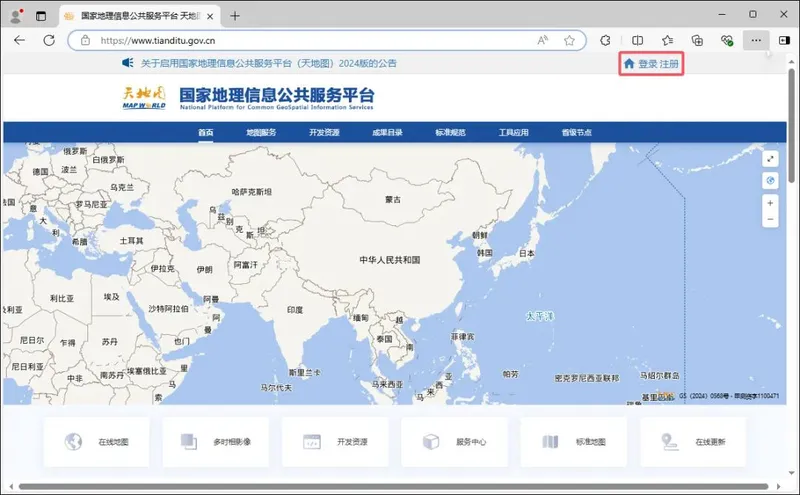
Task: Open the 2024版 announcement link
Action: tap(268, 63)
